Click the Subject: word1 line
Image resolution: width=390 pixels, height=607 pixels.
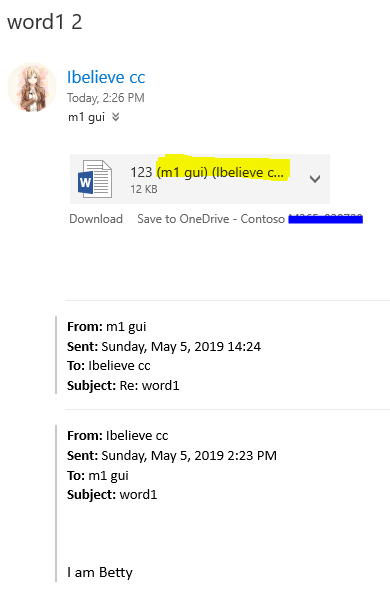tap(112, 495)
